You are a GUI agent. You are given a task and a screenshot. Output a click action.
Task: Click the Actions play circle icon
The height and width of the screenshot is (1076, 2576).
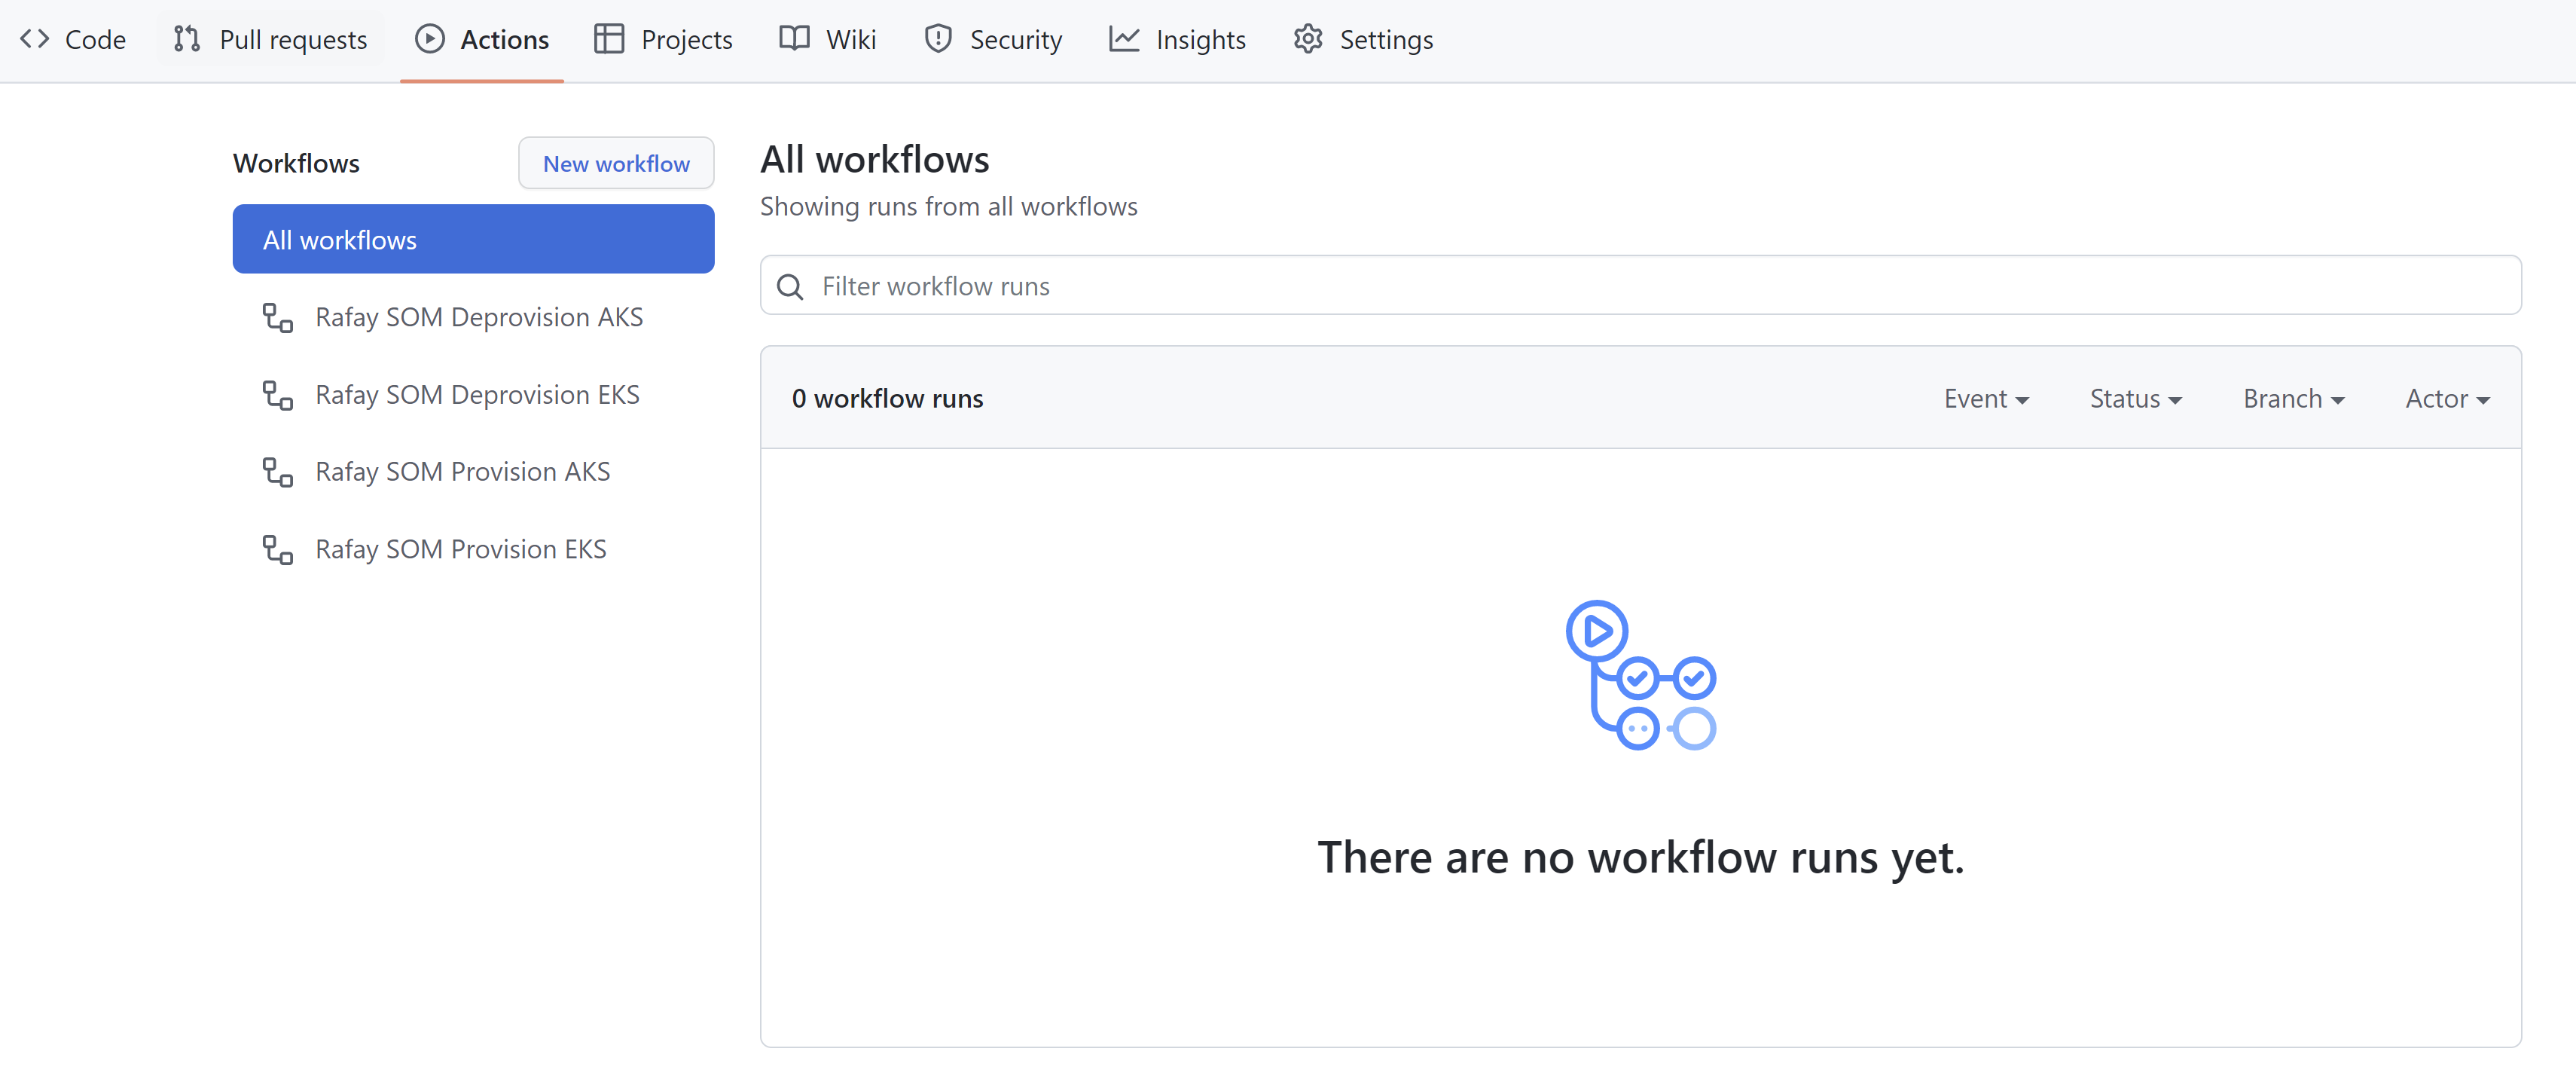pyautogui.click(x=430, y=39)
